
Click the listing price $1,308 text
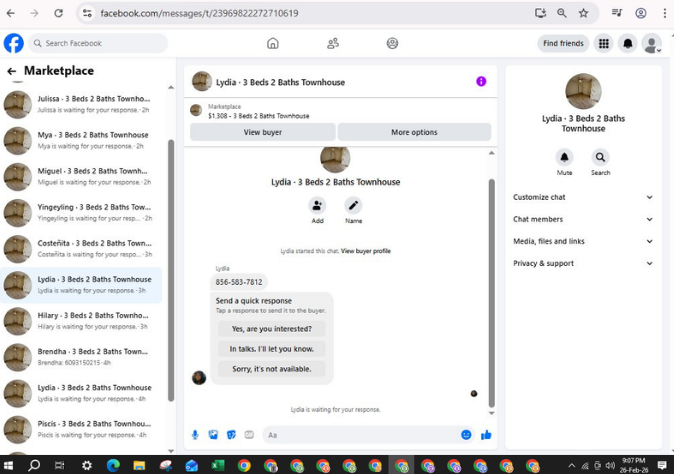click(x=217, y=116)
